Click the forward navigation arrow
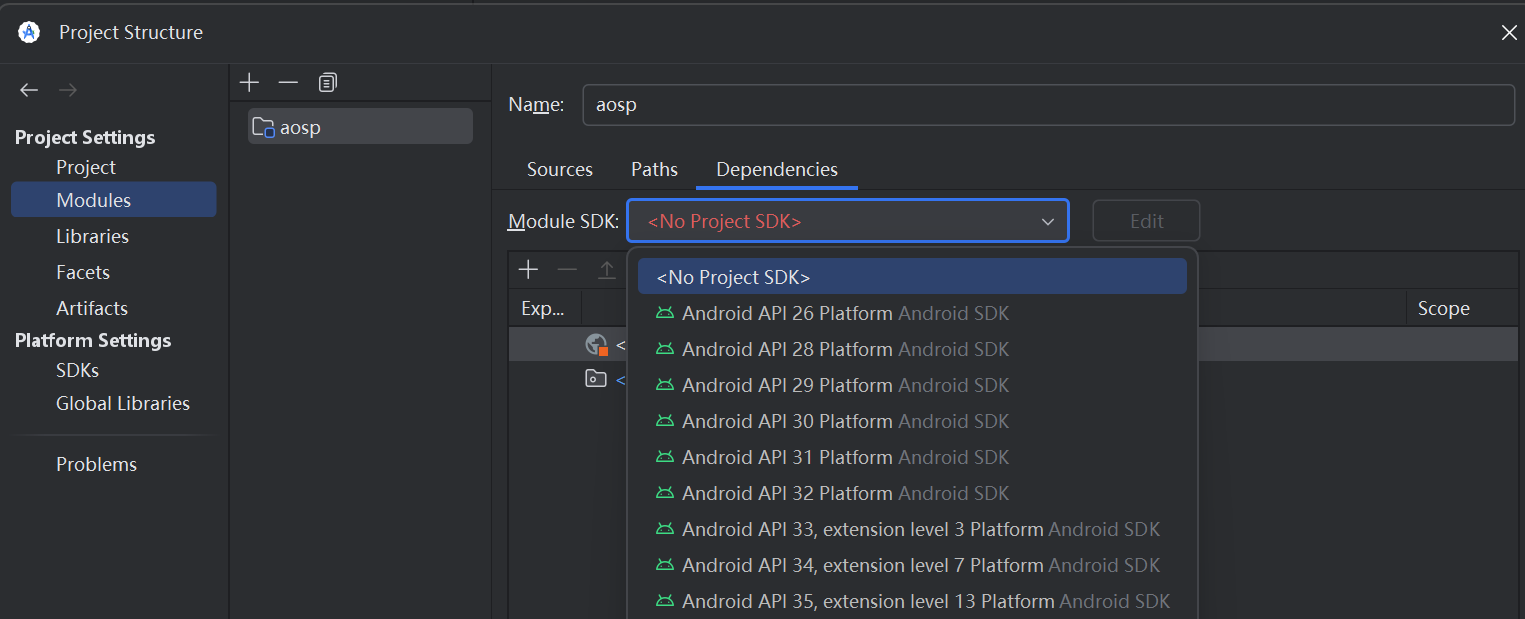The image size is (1525, 619). pyautogui.click(x=68, y=90)
